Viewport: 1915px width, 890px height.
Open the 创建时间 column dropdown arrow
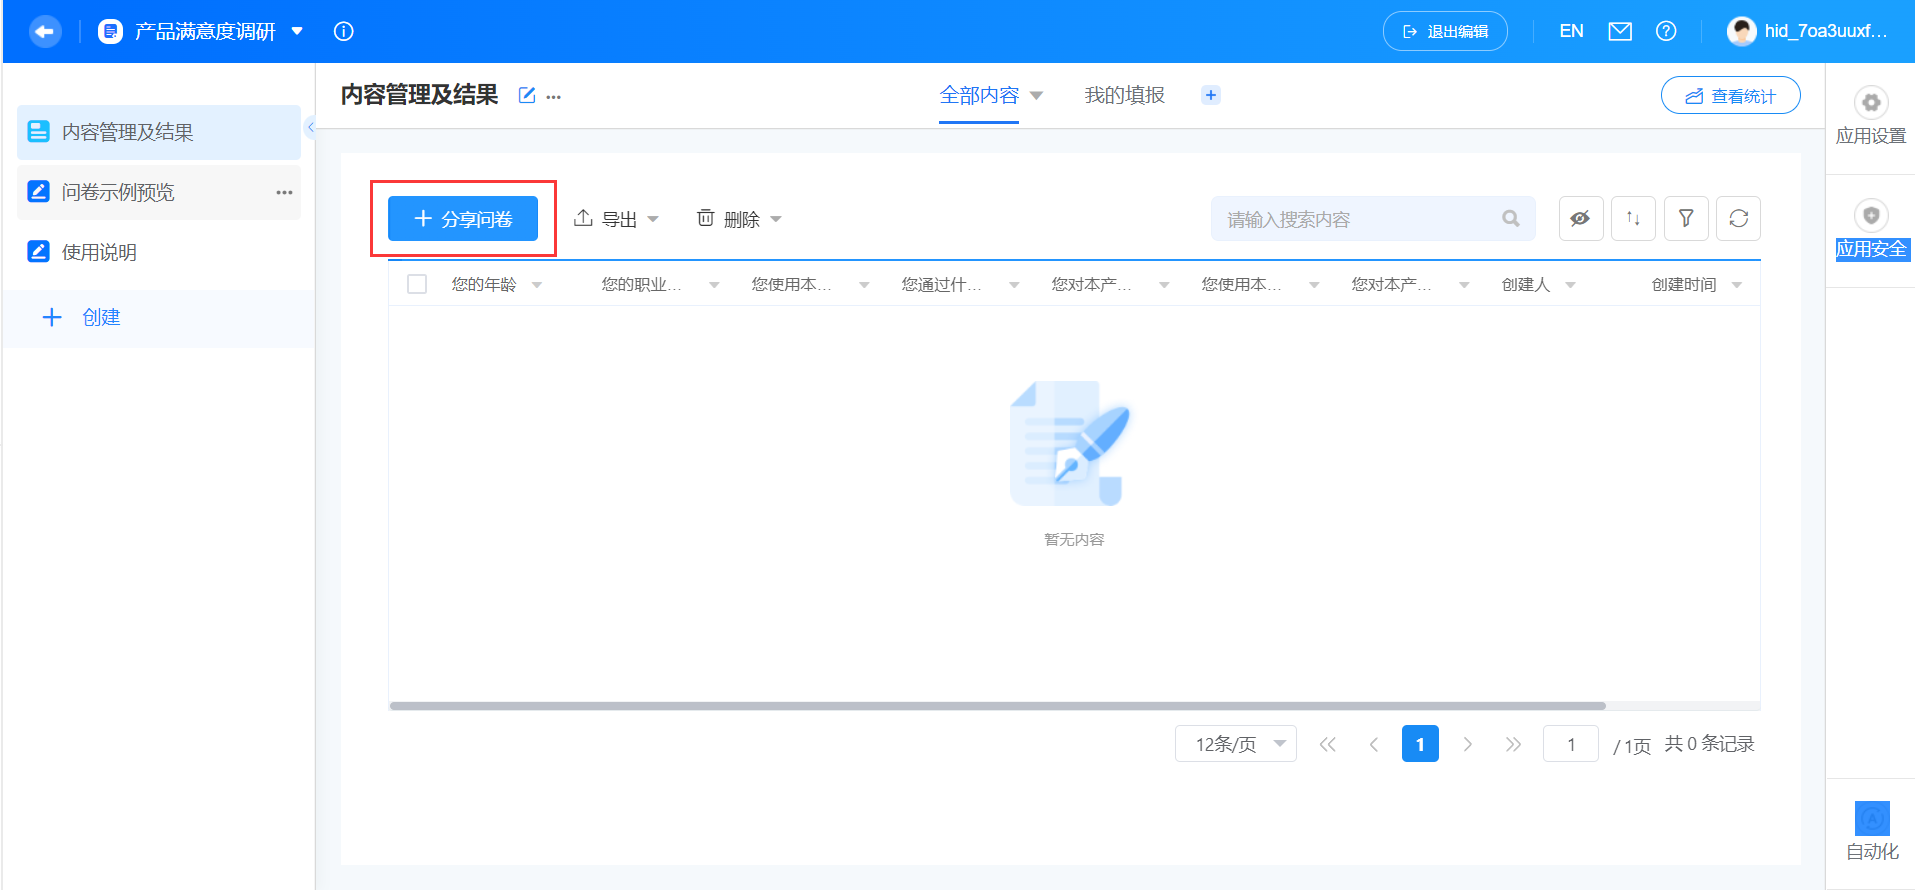coord(1737,285)
